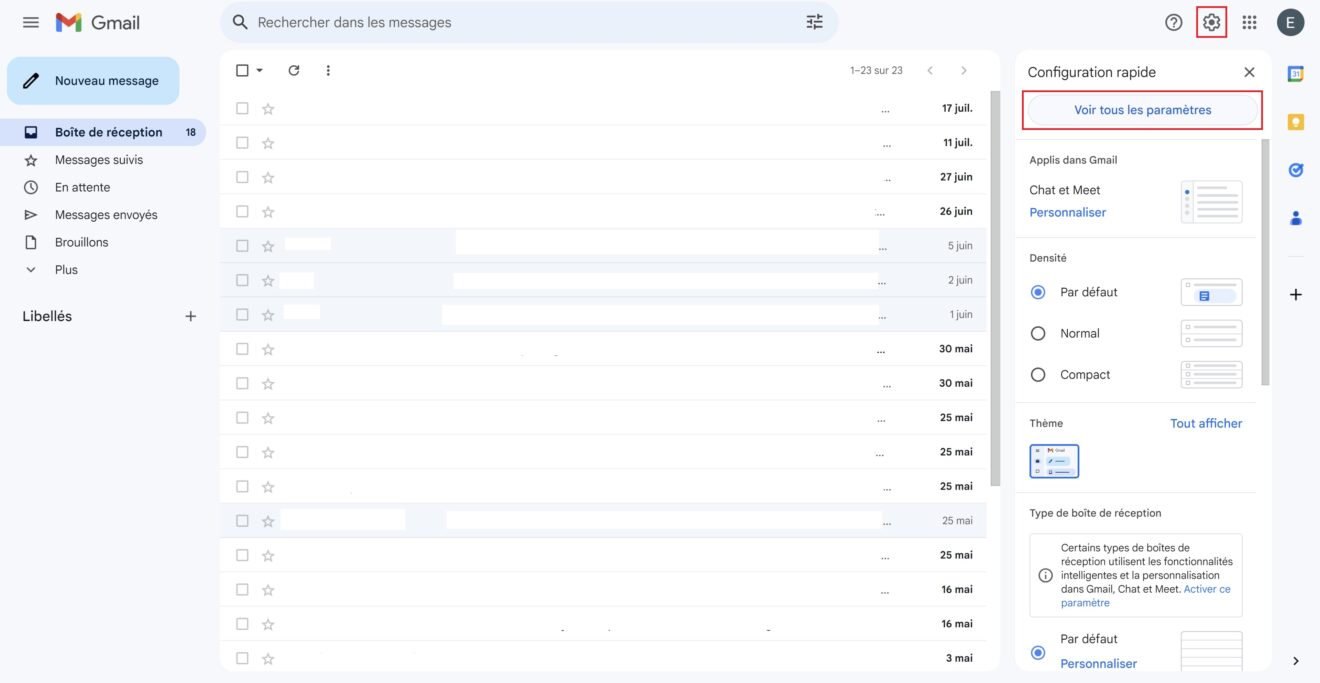Select the message dated 26 juin

click(x=242, y=211)
